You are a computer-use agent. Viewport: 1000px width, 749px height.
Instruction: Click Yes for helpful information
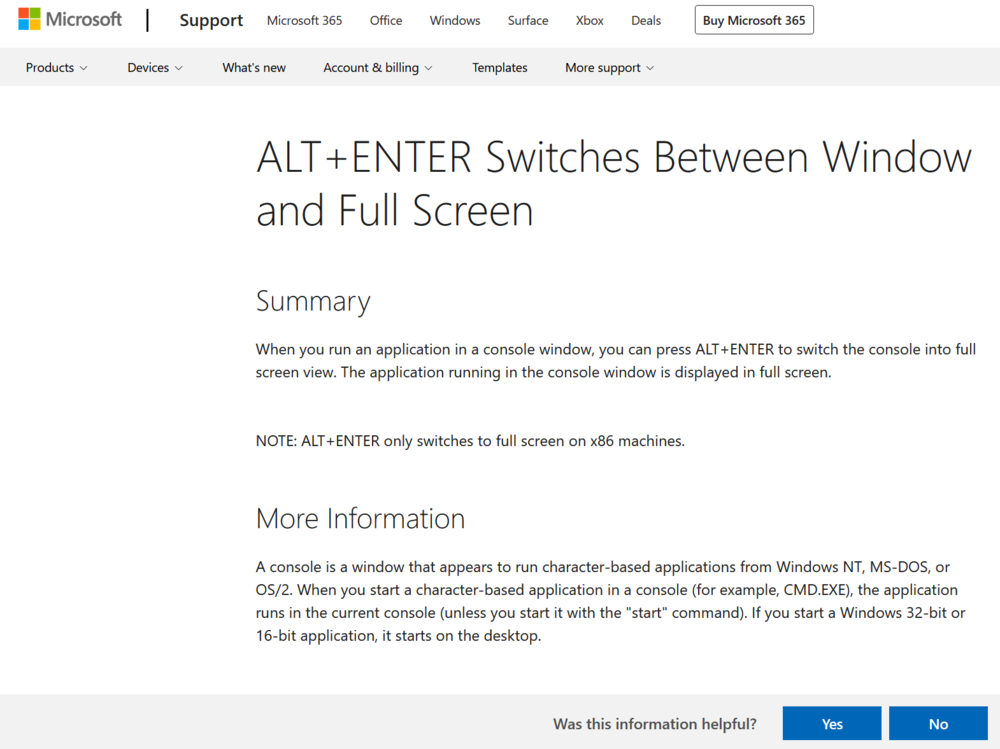832,724
